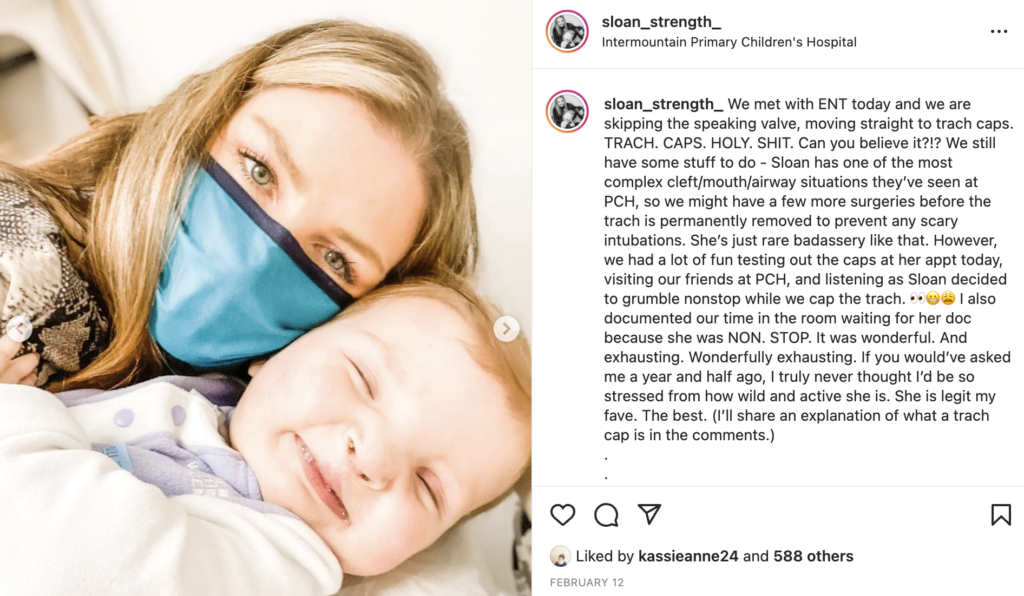Share post via paper plane icon
This screenshot has width=1024, height=596.
pos(649,514)
